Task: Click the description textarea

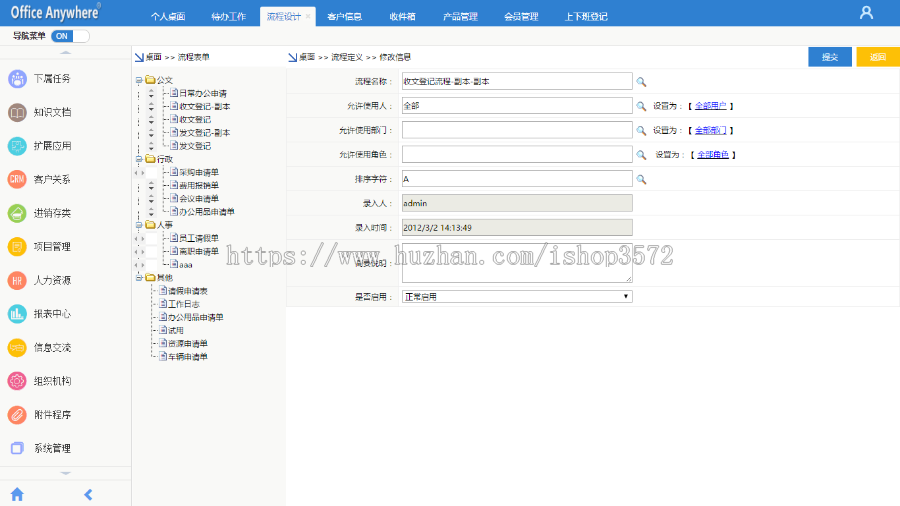Action: [517, 263]
